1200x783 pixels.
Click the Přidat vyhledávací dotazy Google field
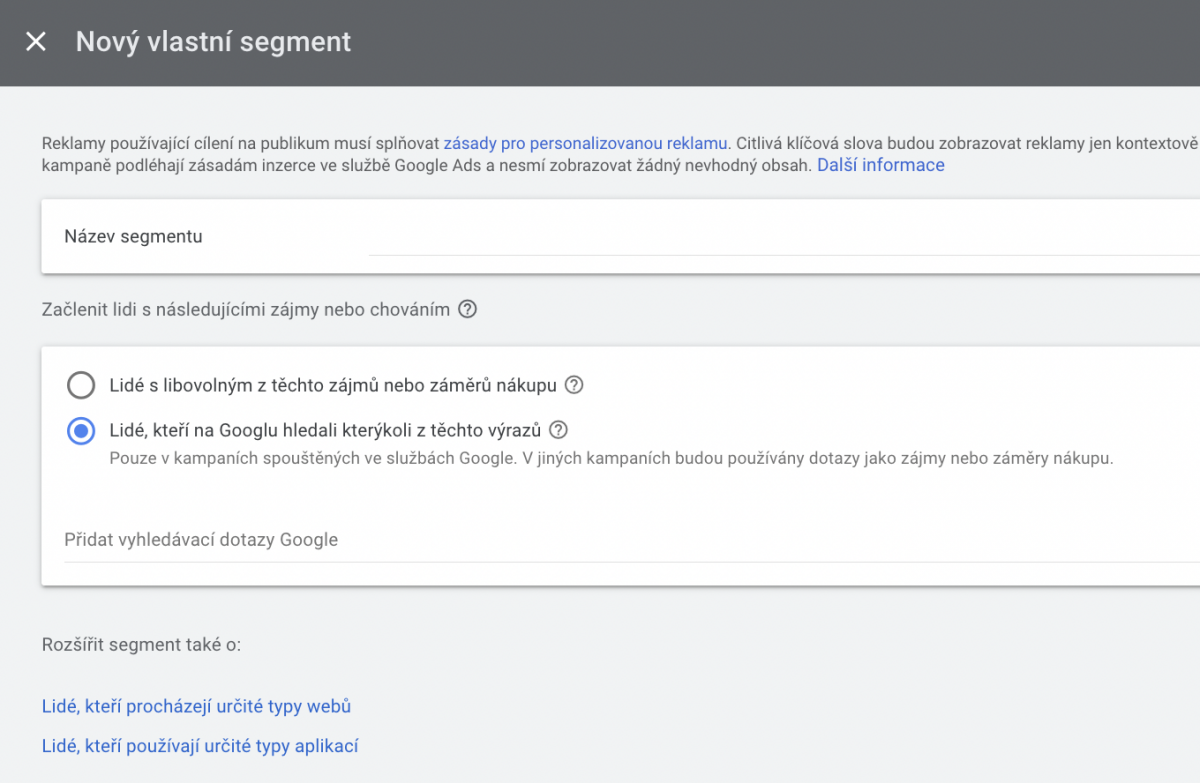click(620, 540)
